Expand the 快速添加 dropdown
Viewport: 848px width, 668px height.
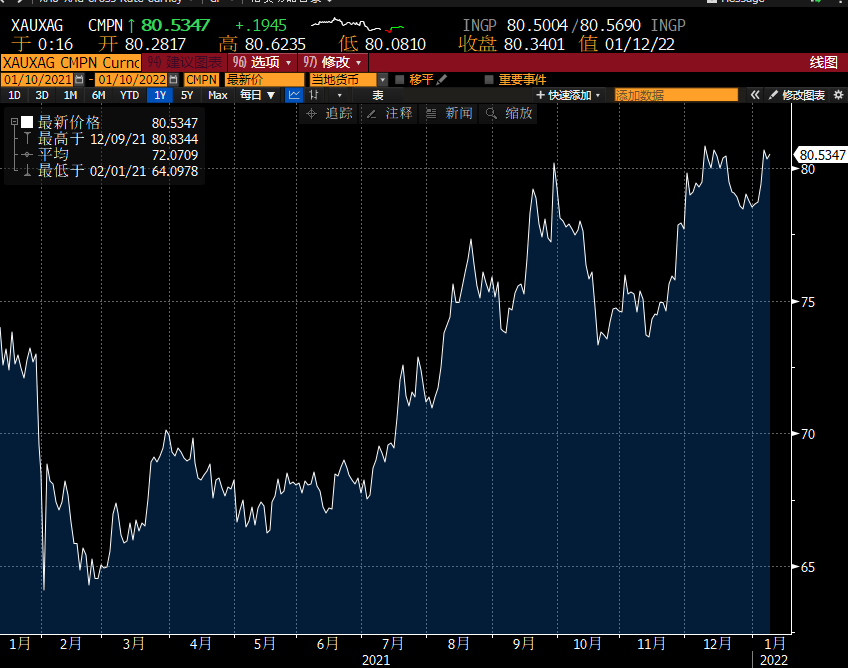(x=570, y=95)
